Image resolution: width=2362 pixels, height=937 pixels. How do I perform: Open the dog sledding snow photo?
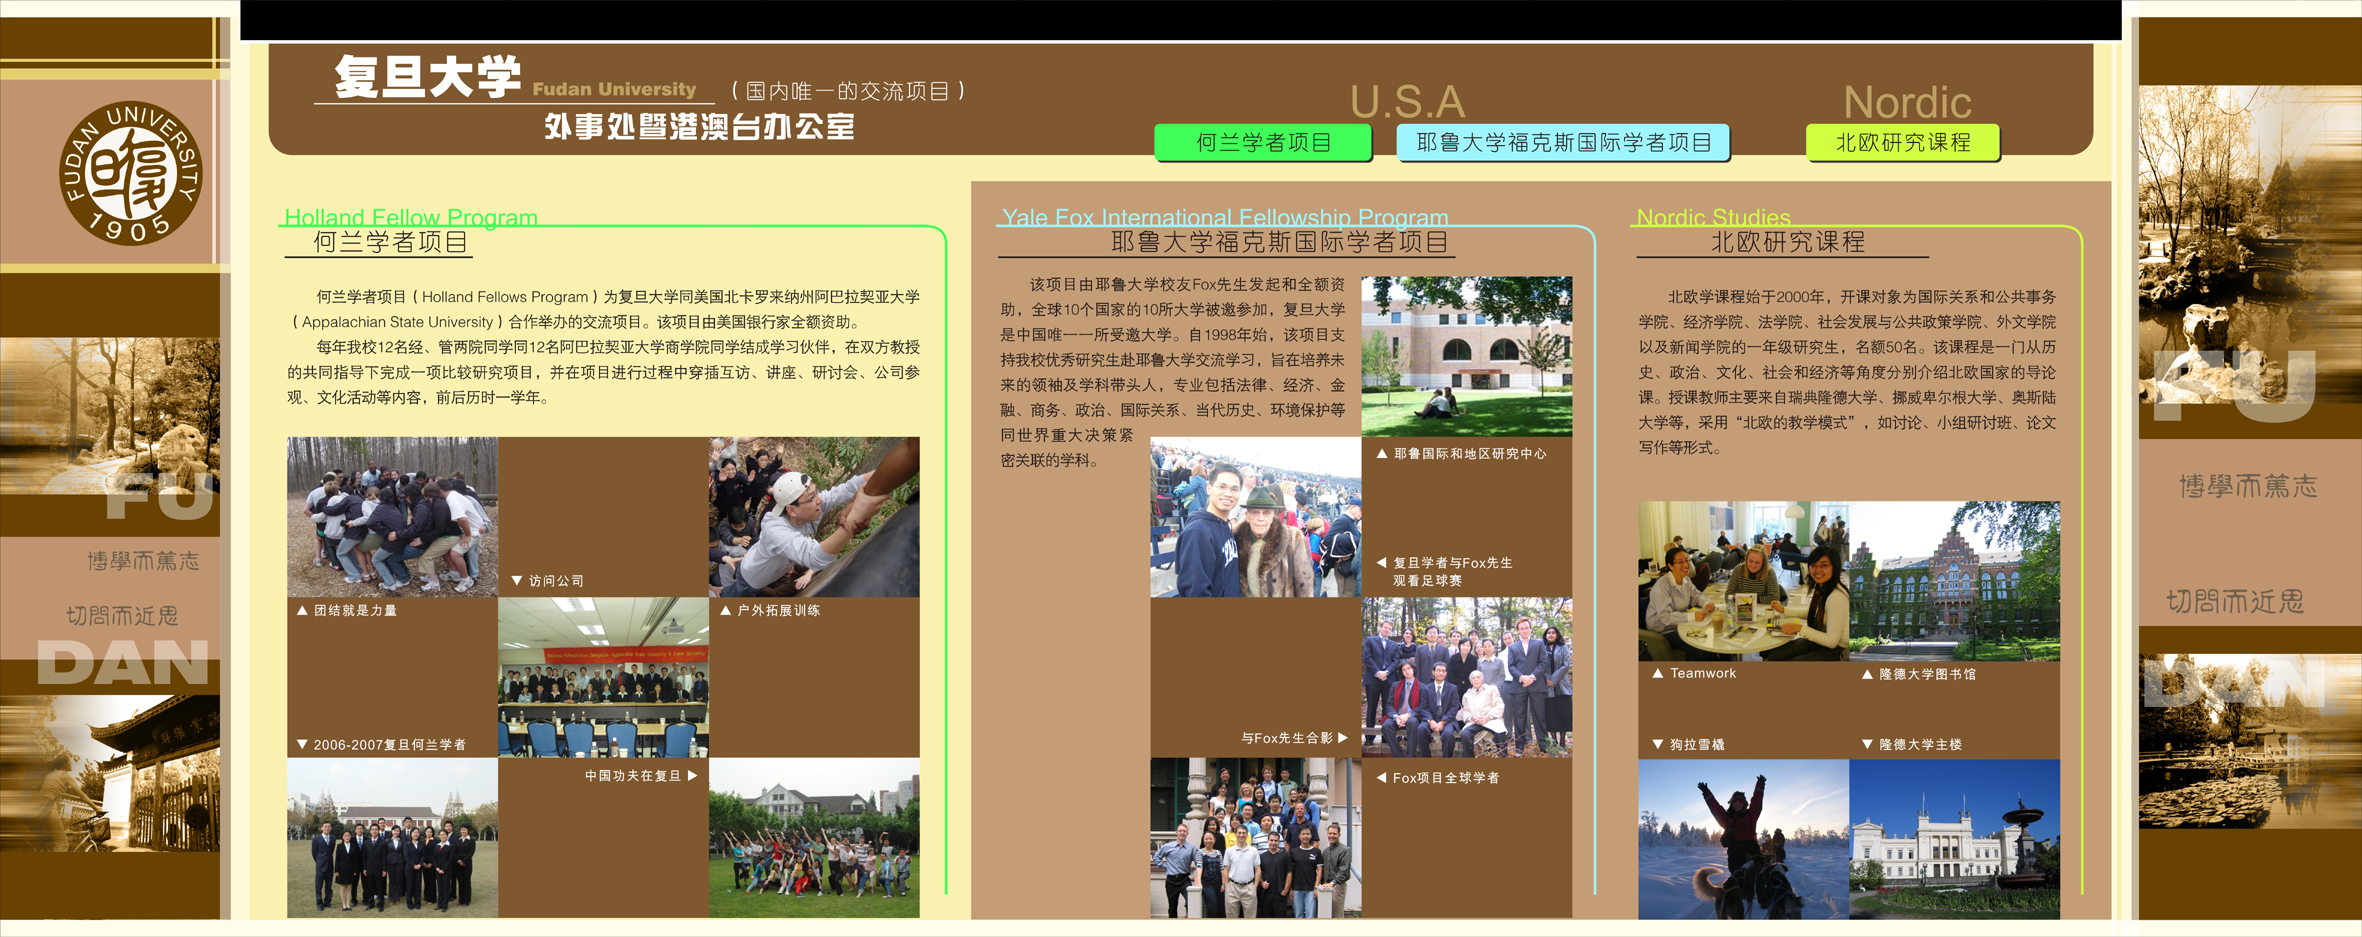1743,838
